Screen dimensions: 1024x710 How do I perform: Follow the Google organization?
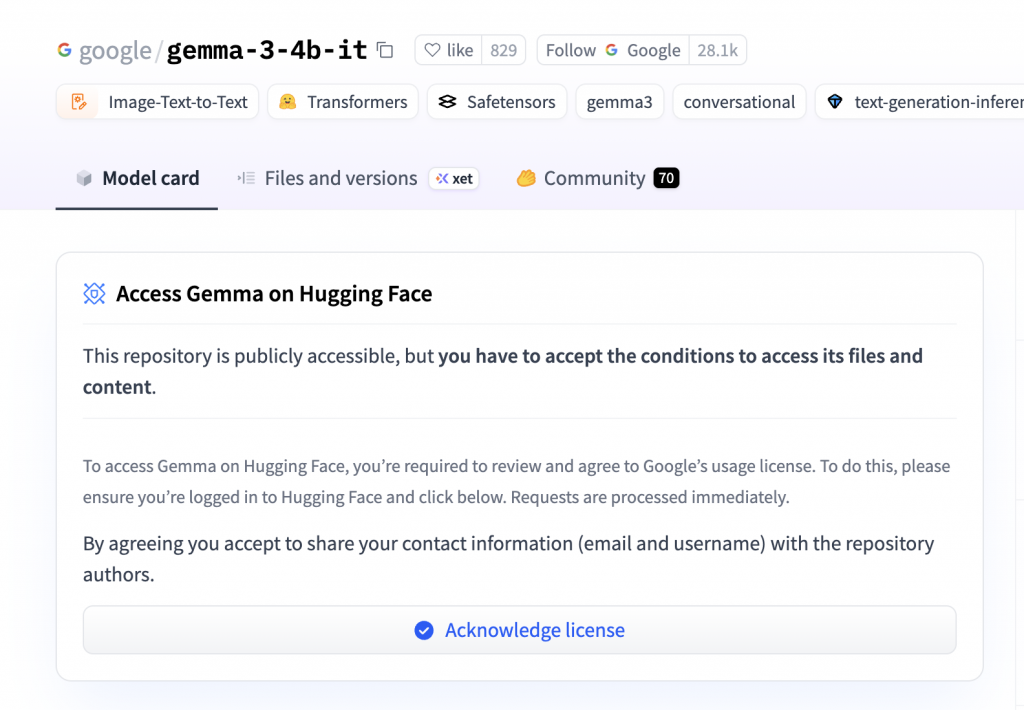click(613, 50)
